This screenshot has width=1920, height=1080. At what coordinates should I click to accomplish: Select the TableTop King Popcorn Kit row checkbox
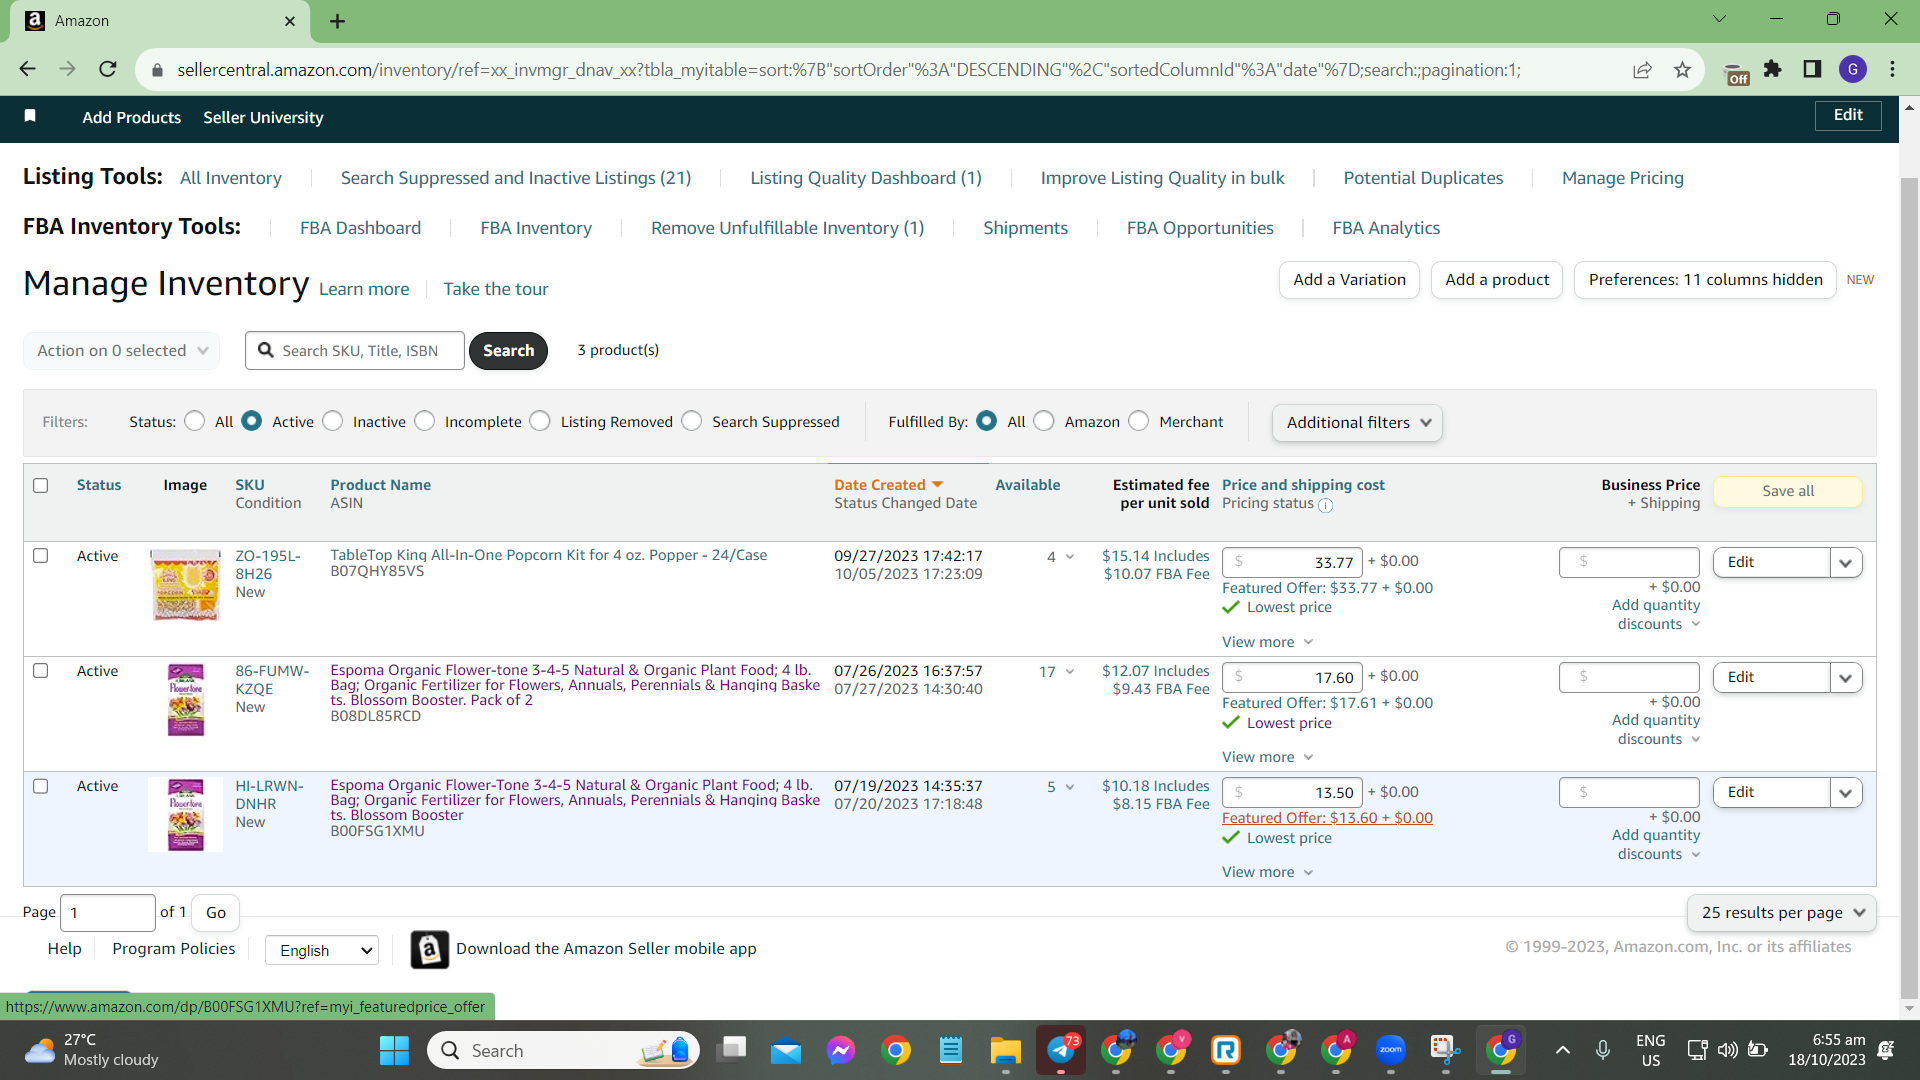(41, 555)
